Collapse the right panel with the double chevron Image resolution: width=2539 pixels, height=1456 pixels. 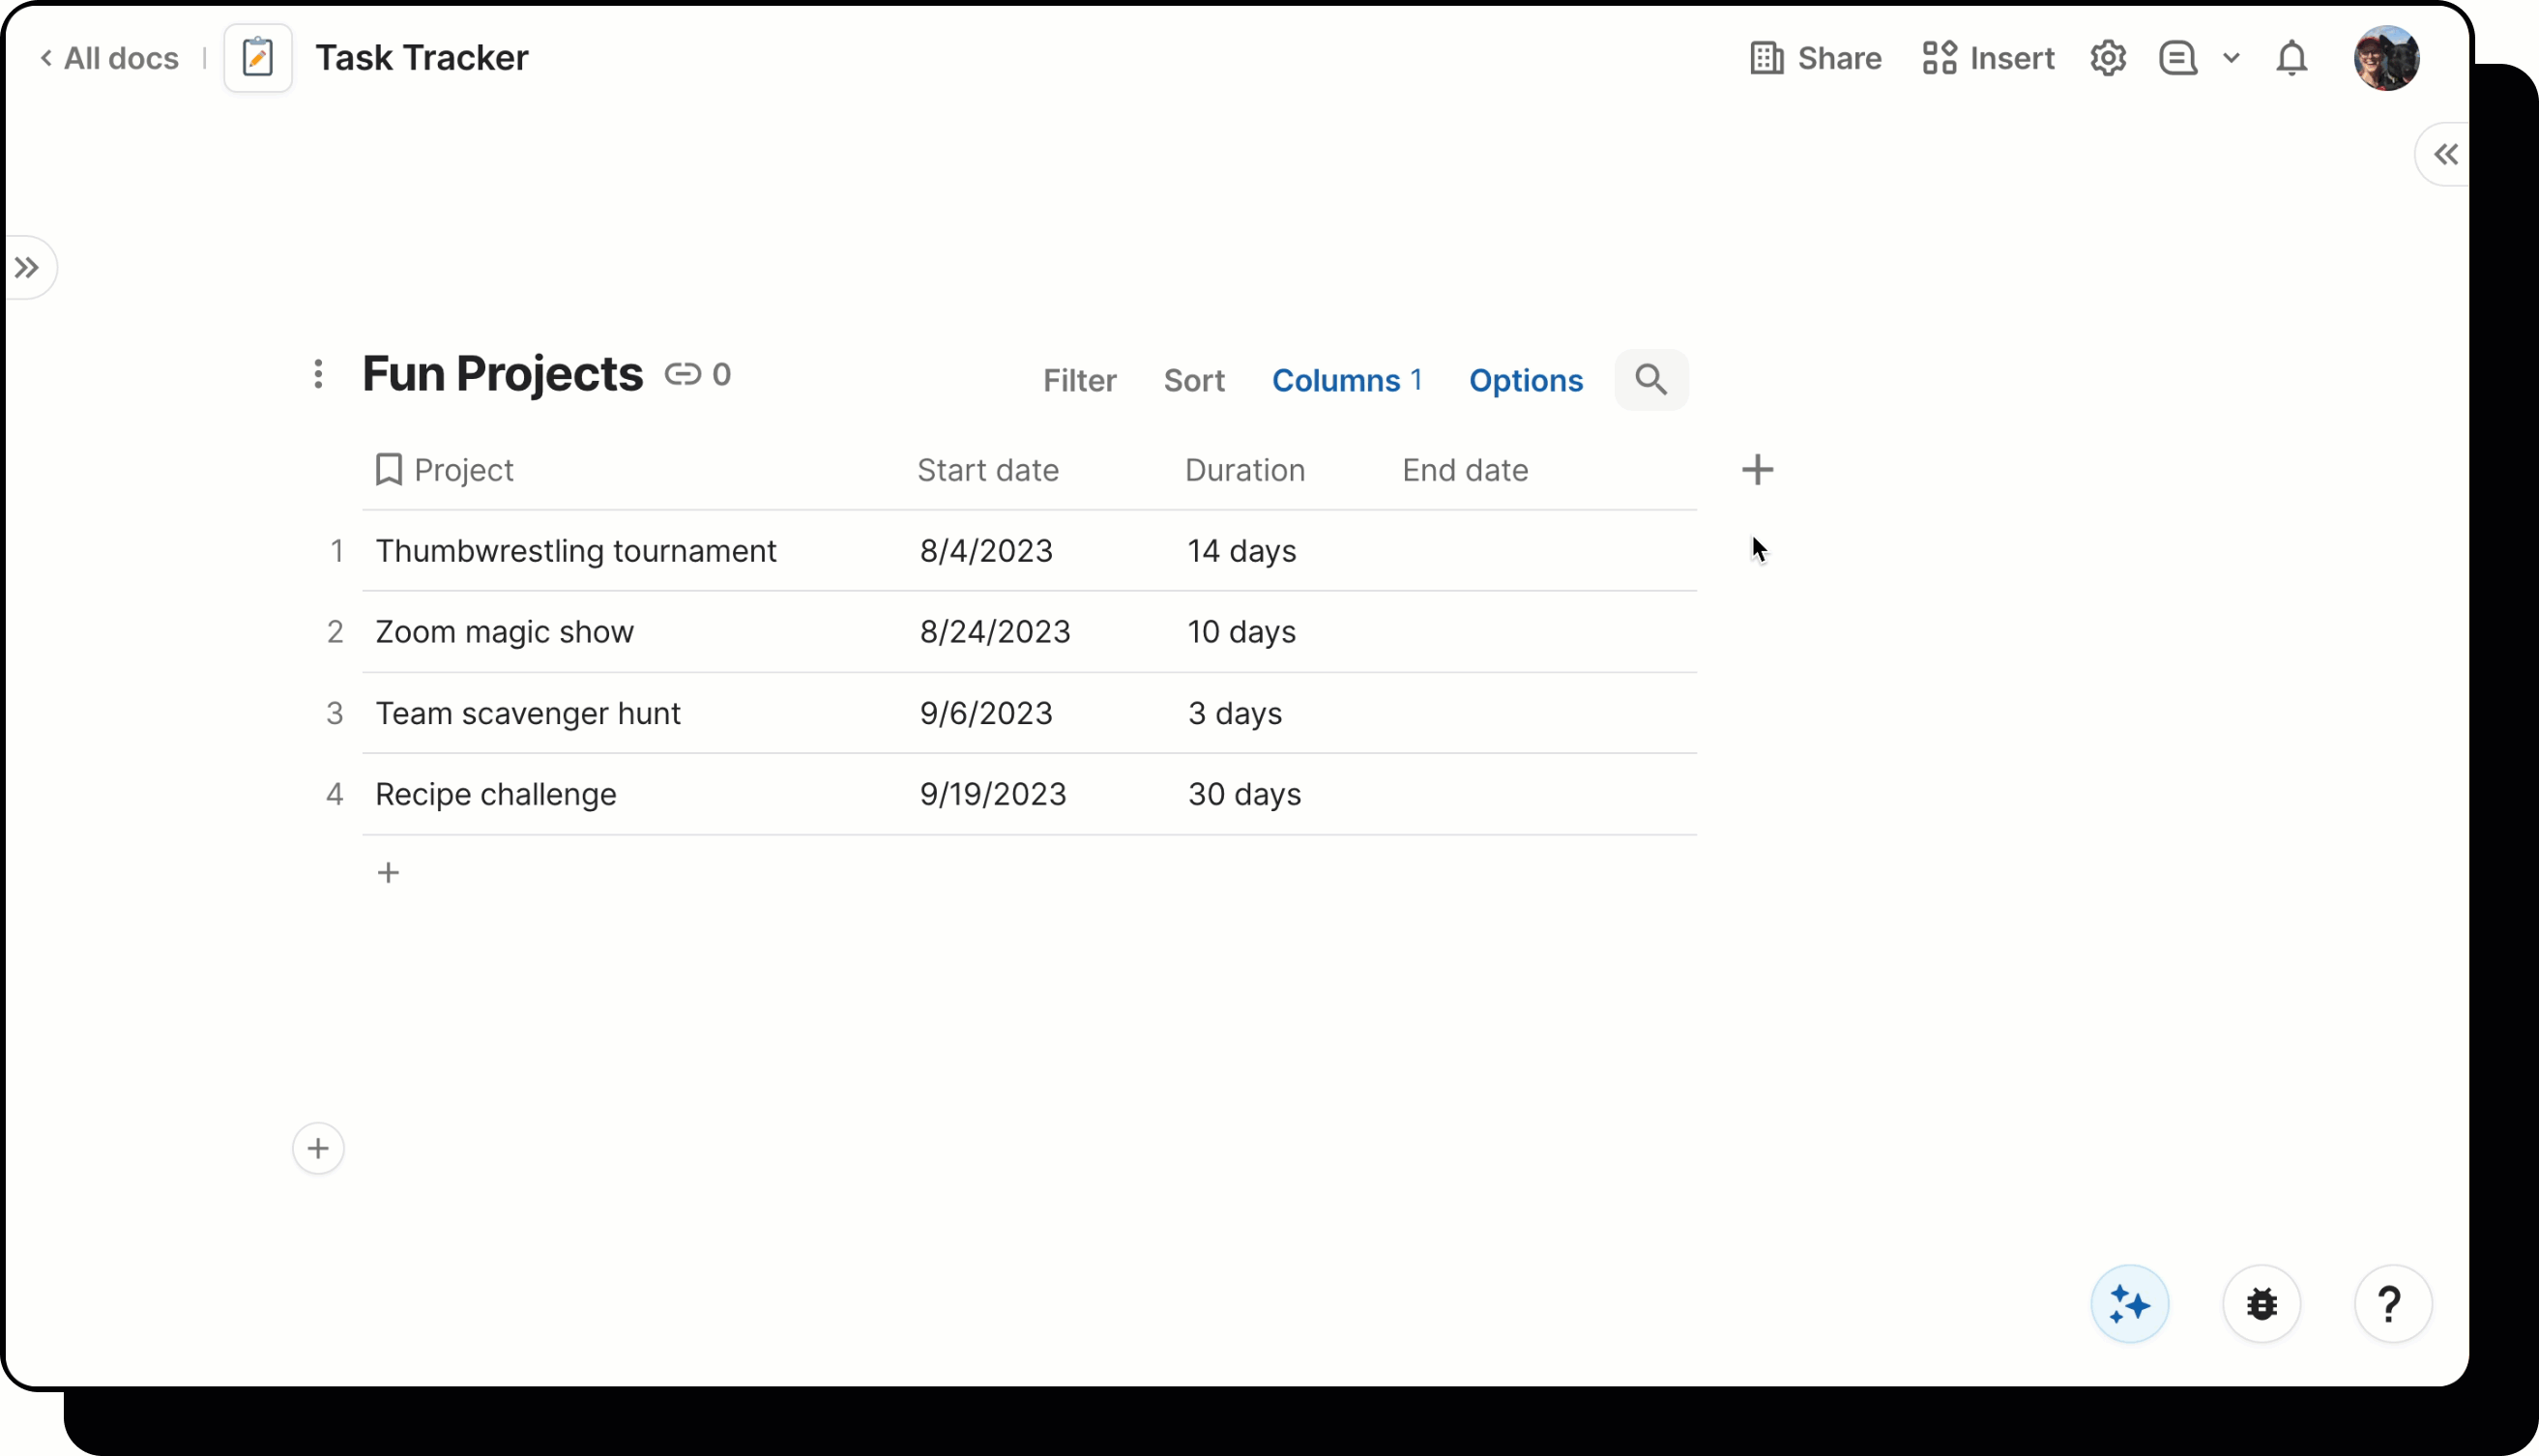click(x=2446, y=153)
